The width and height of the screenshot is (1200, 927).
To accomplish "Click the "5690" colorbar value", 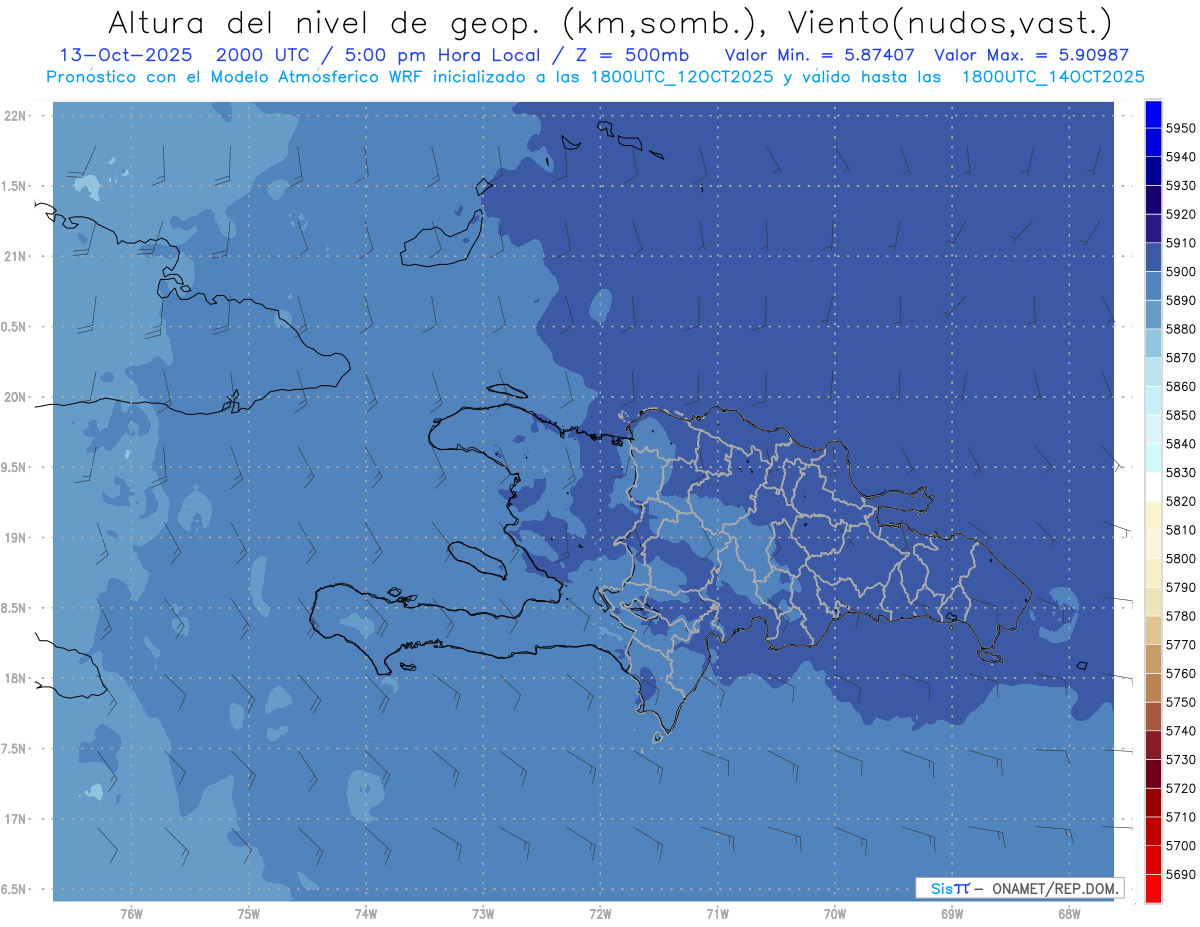I will click(1181, 874).
